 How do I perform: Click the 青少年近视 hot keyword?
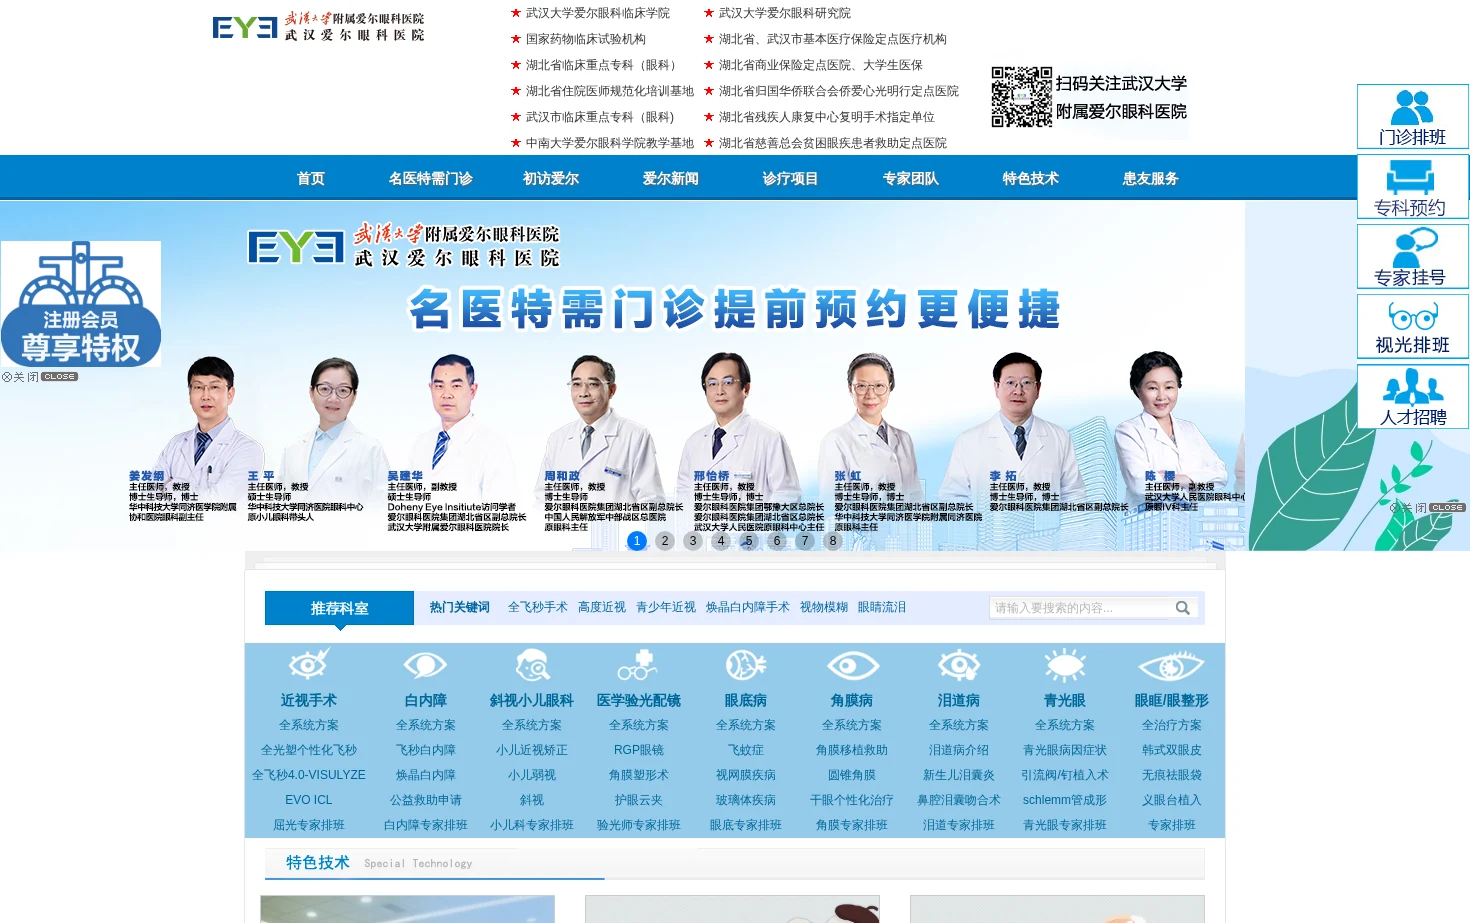tap(666, 607)
